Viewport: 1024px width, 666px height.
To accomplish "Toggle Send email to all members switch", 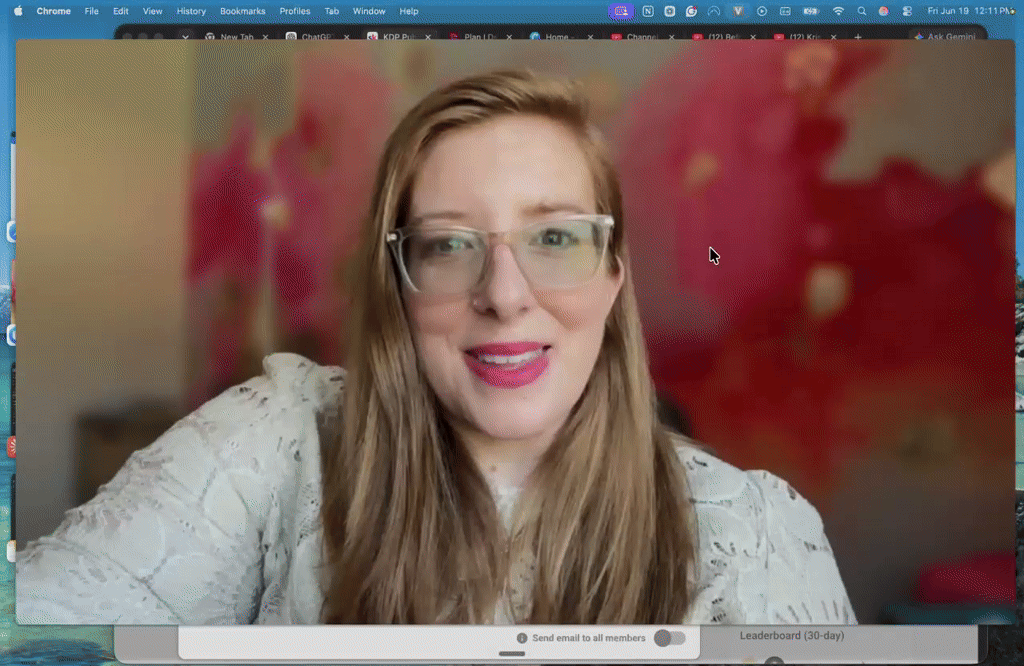I will [x=670, y=638].
